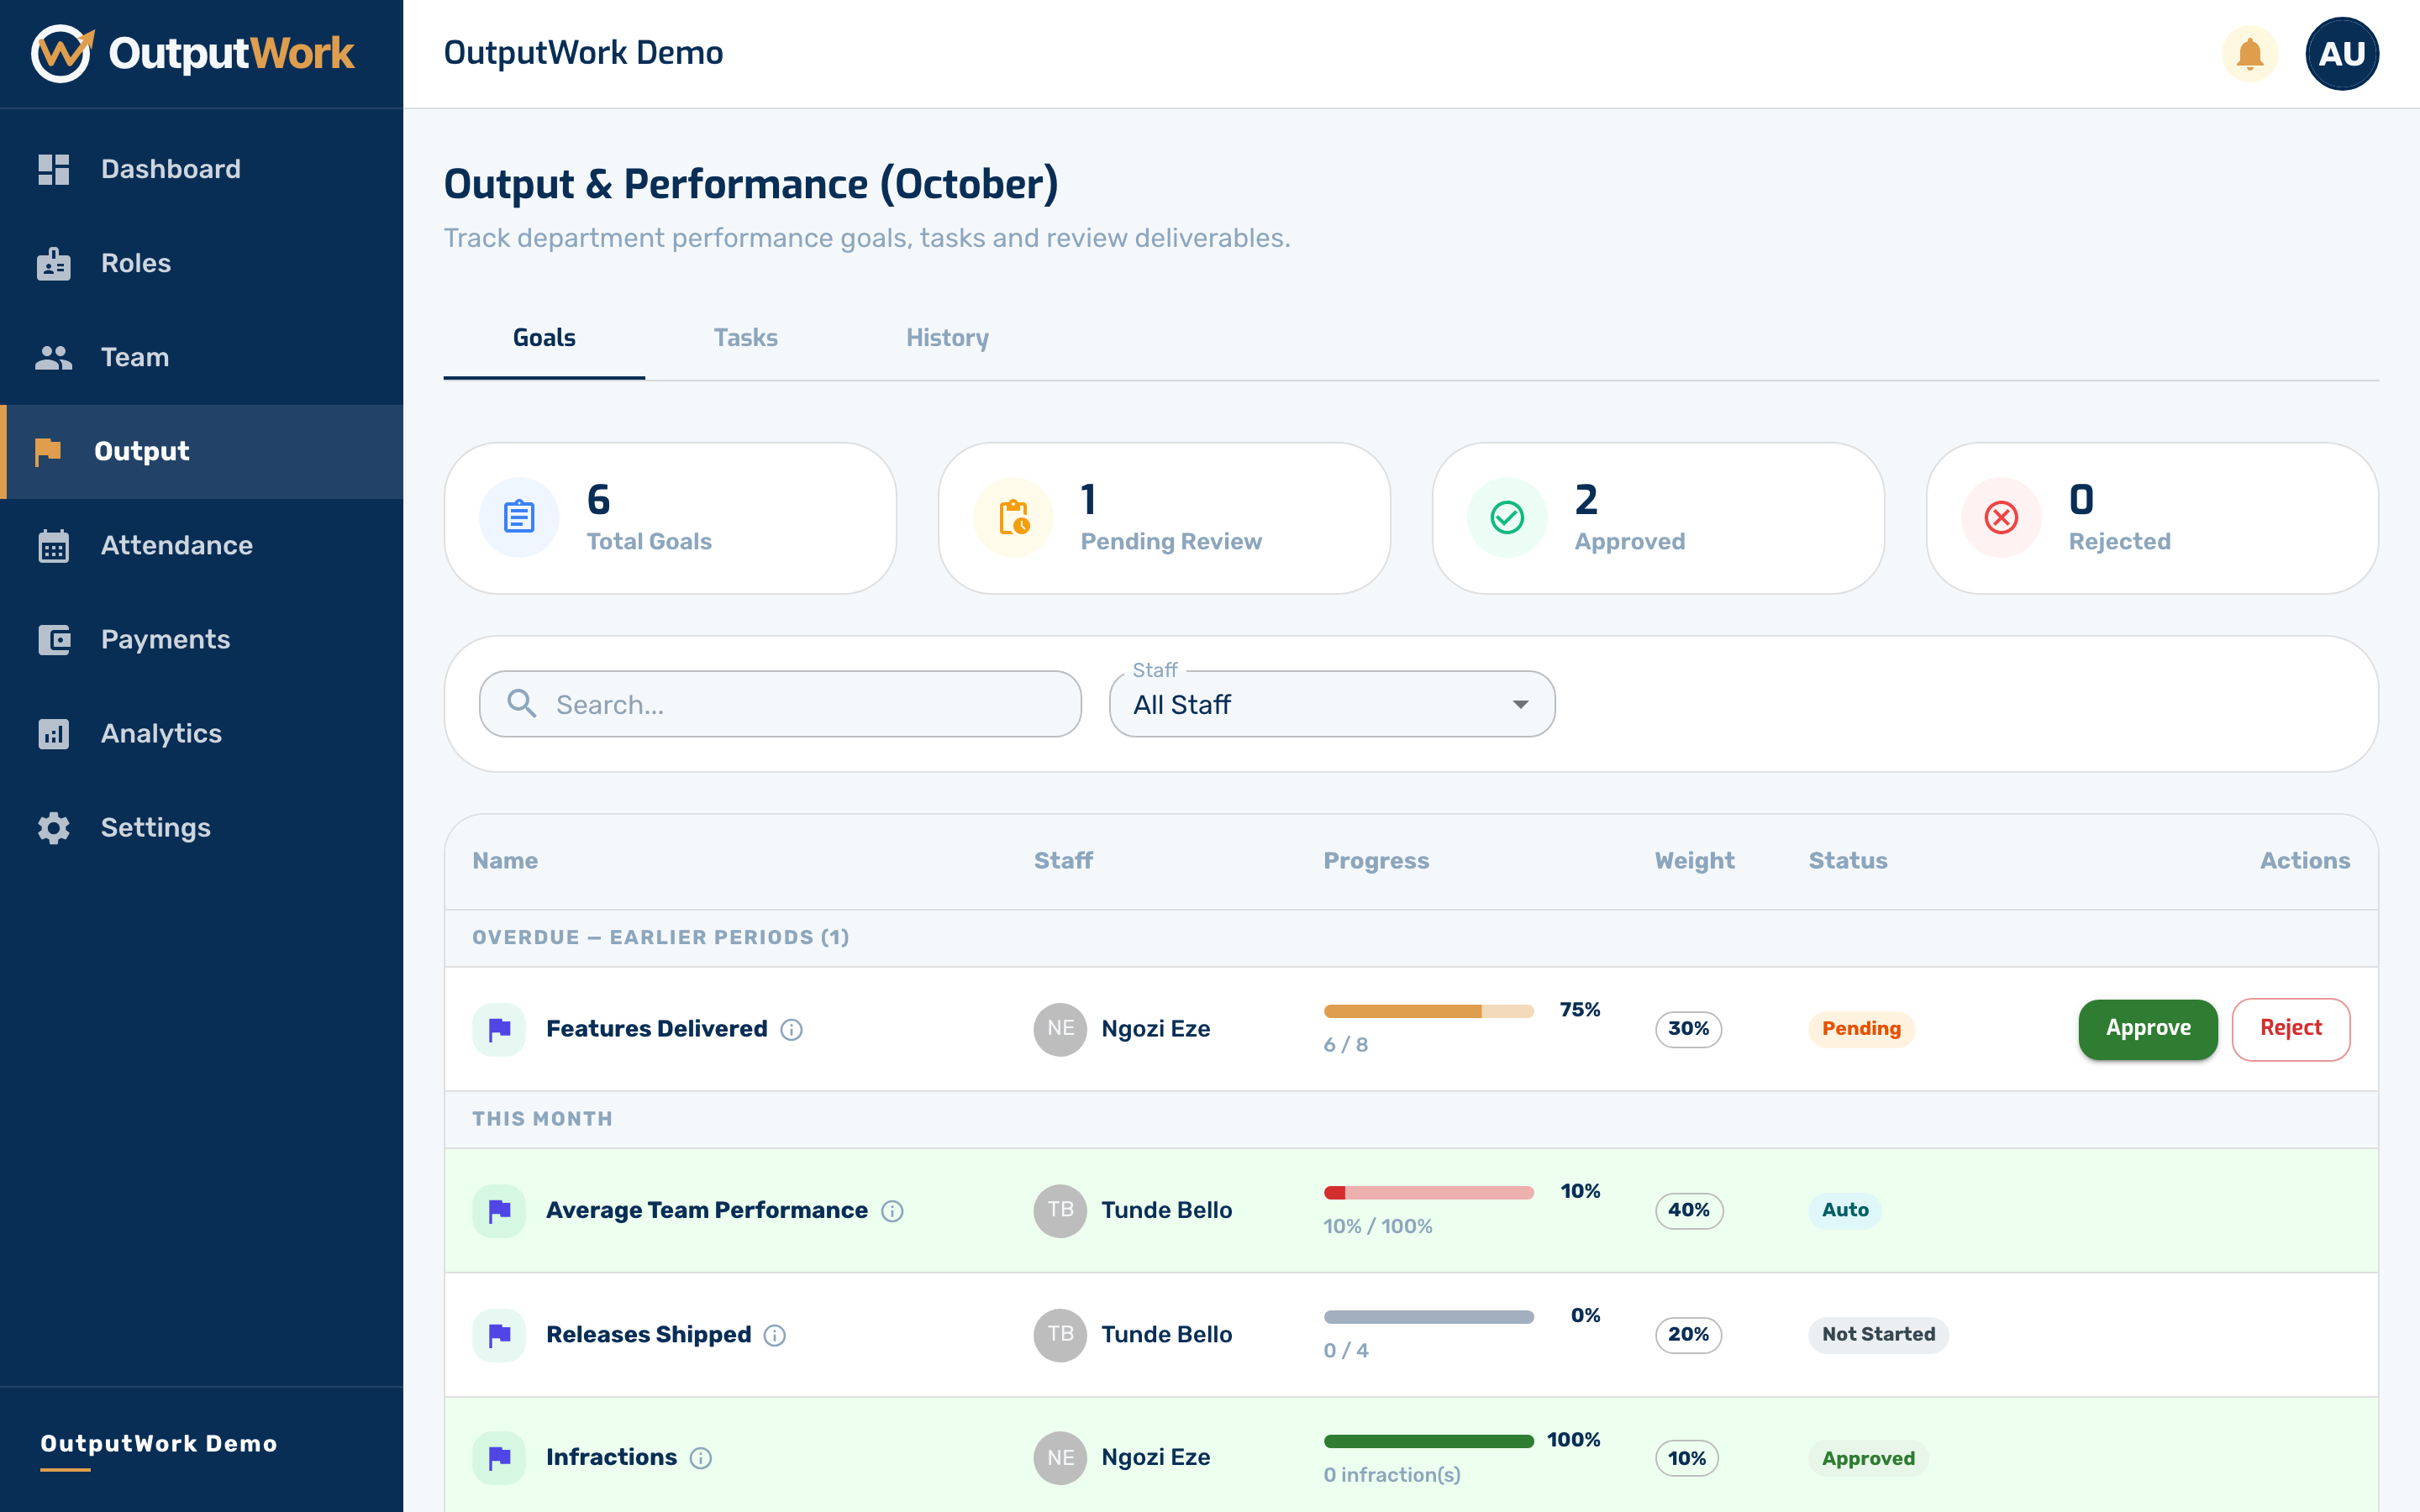The height and width of the screenshot is (1512, 2420).
Task: Click the Dashboard grid icon
Action: [x=54, y=169]
